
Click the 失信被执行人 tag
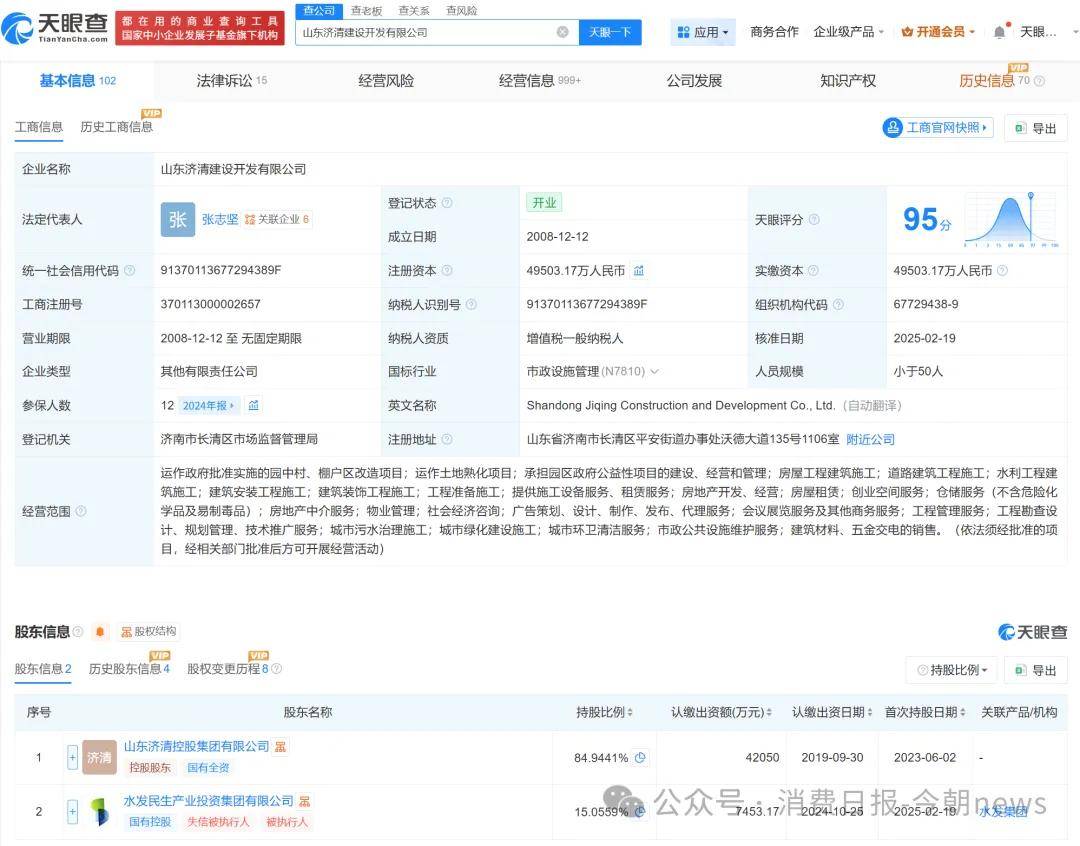pos(218,822)
